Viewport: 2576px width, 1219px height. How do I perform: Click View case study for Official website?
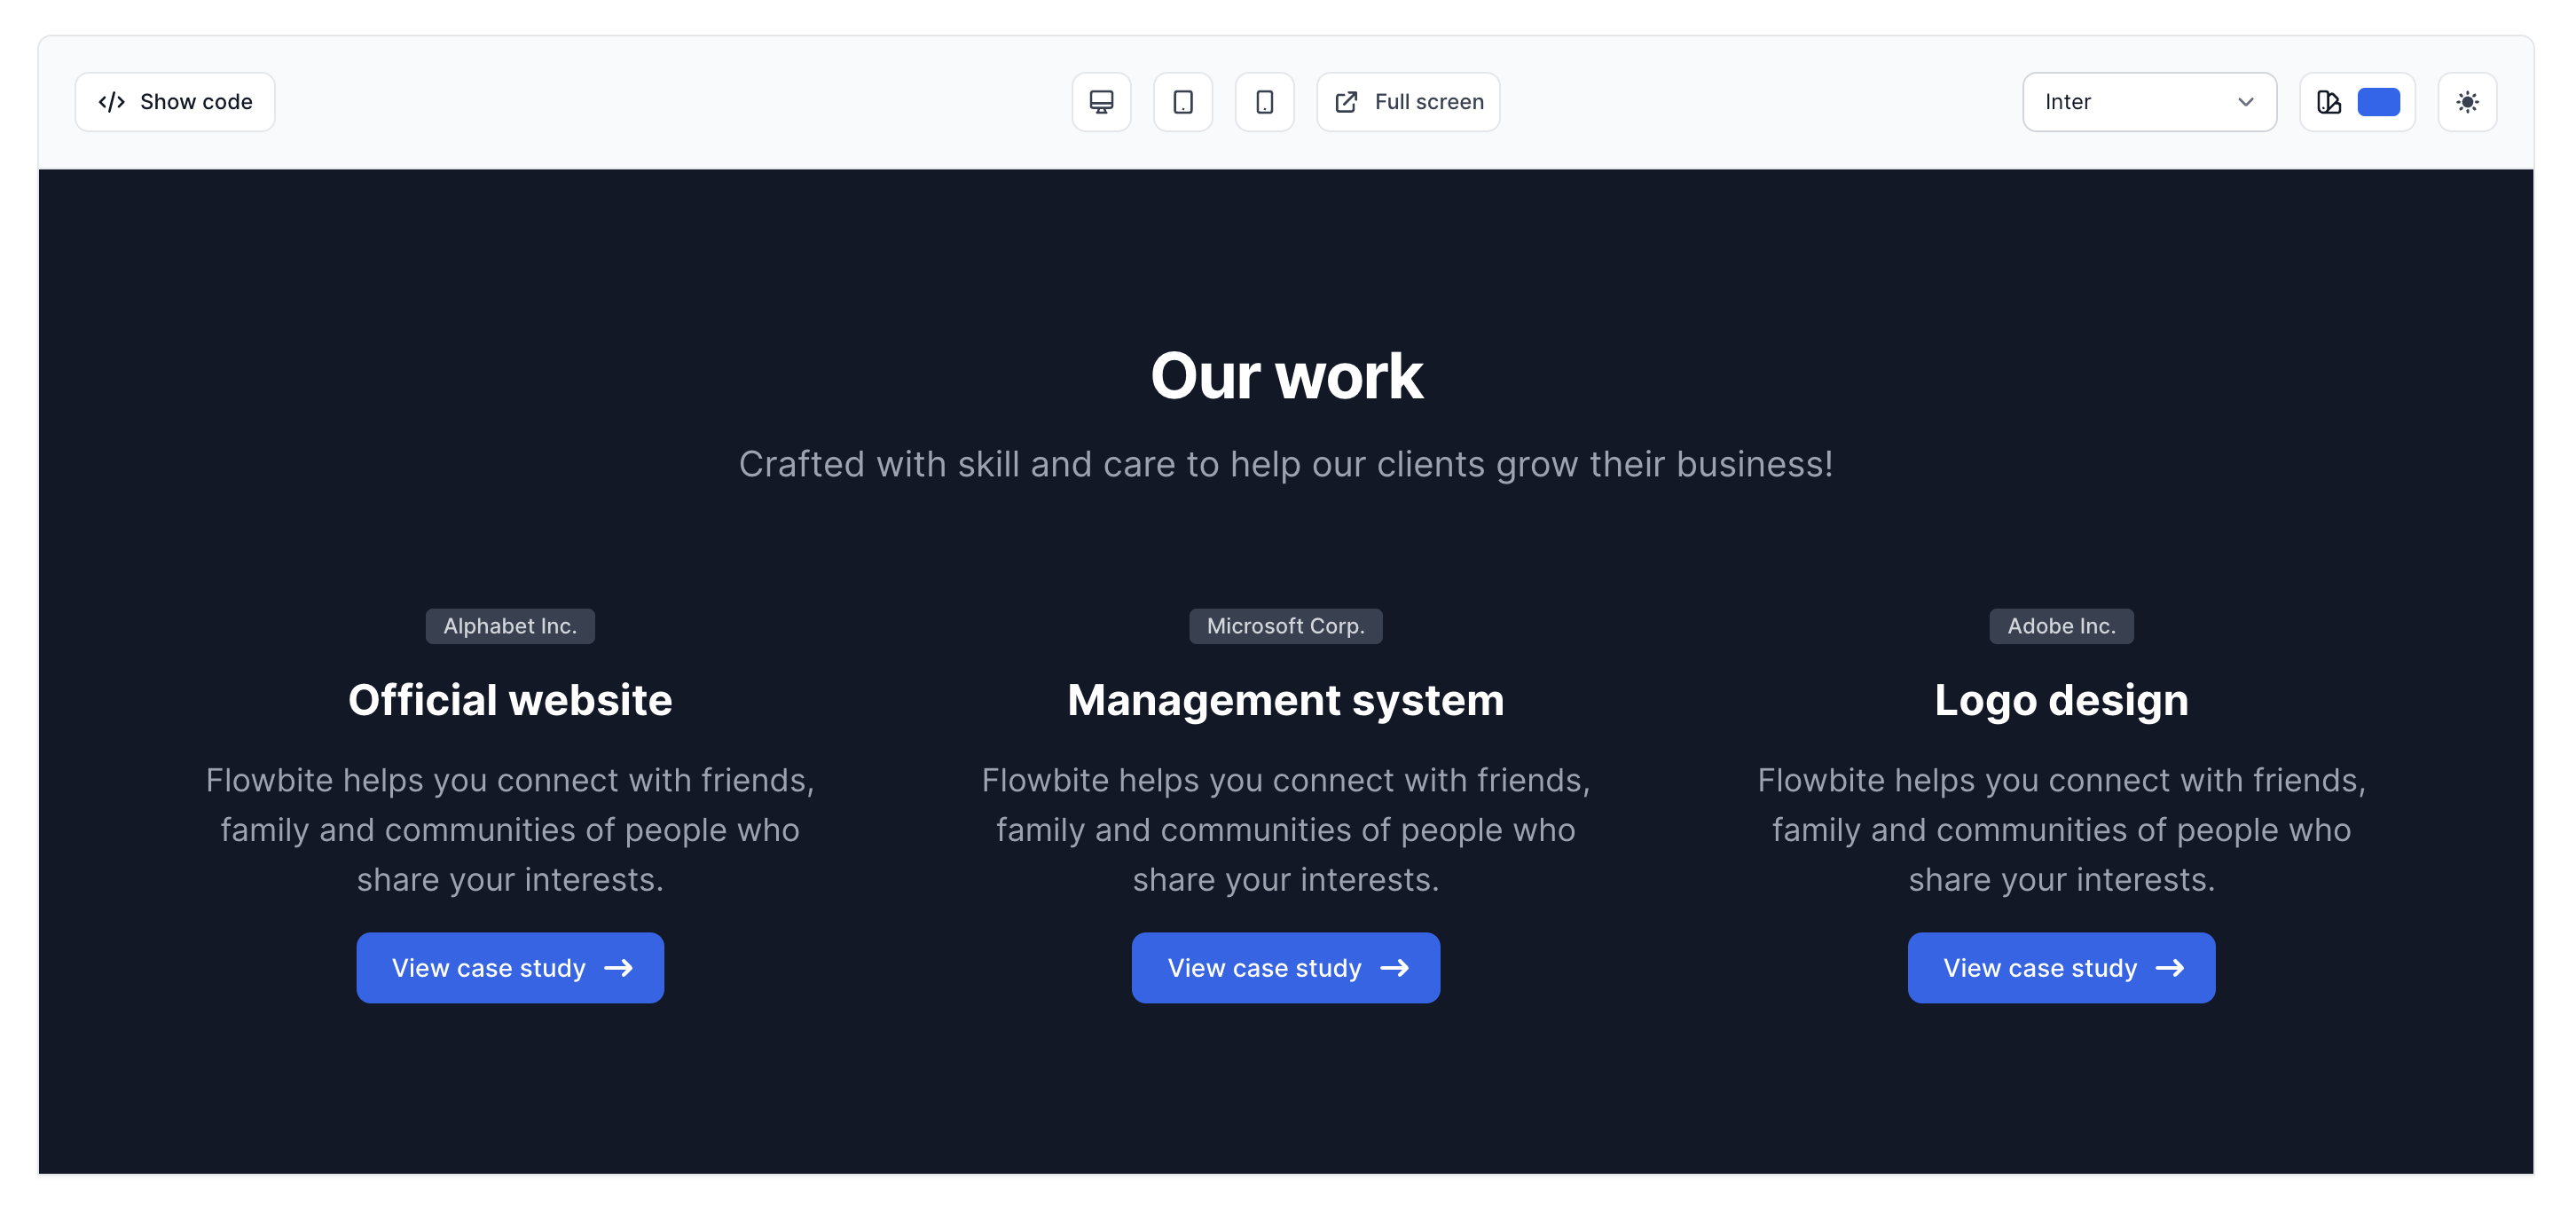pyautogui.click(x=509, y=968)
